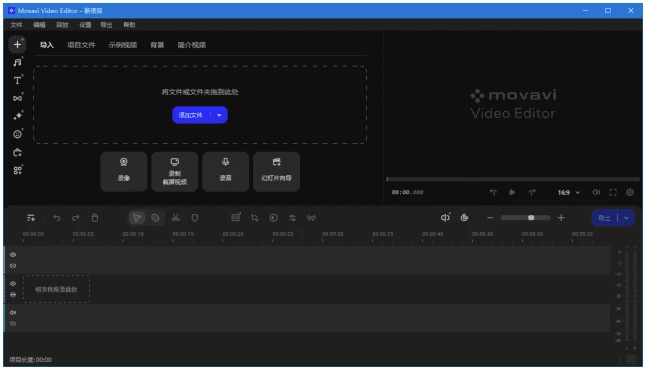Switch to the 简介视频 intro videos tab
The width and height of the screenshot is (646, 370).
coord(192,45)
